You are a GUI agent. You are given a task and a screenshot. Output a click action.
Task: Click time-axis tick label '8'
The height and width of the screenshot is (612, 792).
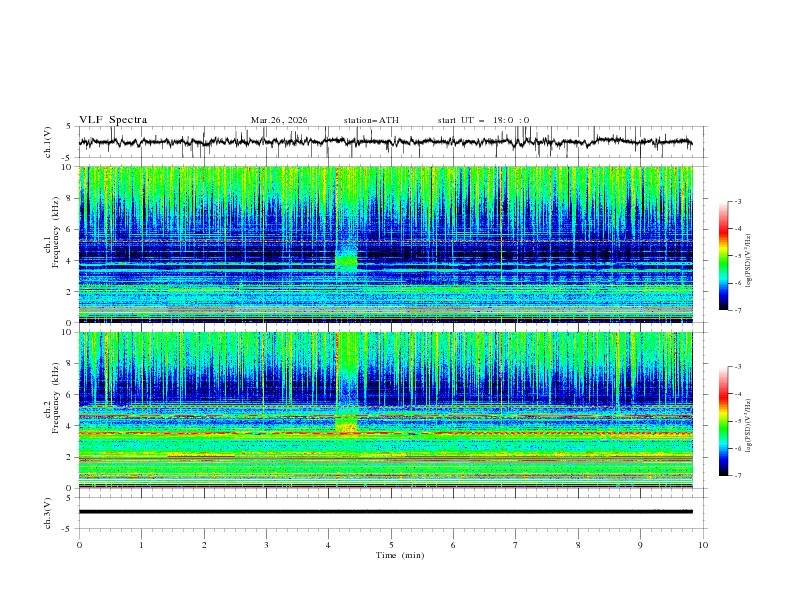578,545
